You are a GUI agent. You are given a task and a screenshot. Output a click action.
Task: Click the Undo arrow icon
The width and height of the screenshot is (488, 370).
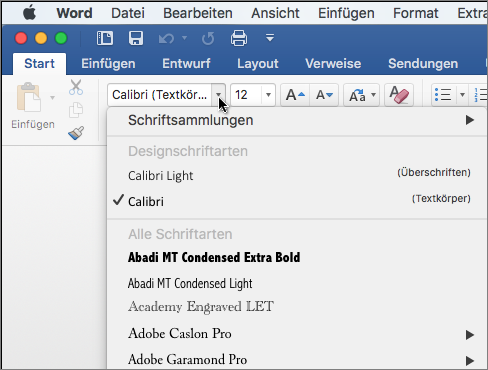pos(167,39)
